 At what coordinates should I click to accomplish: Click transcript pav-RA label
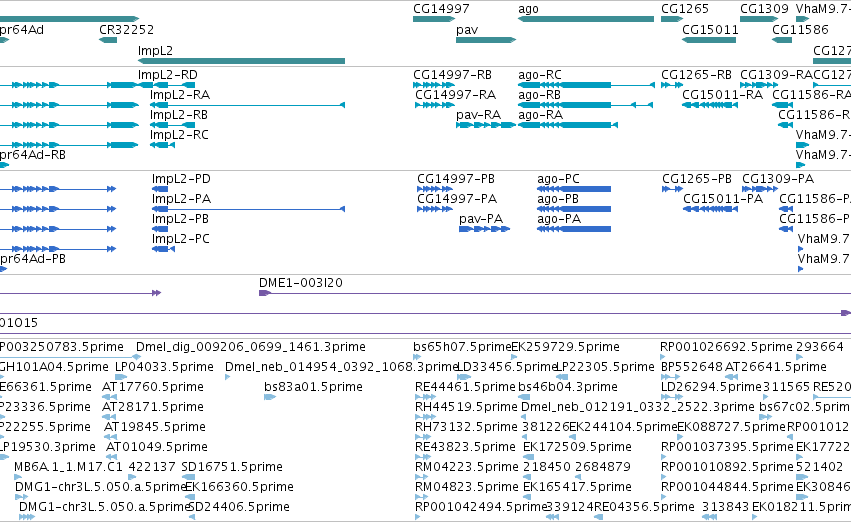pyautogui.click(x=478, y=115)
